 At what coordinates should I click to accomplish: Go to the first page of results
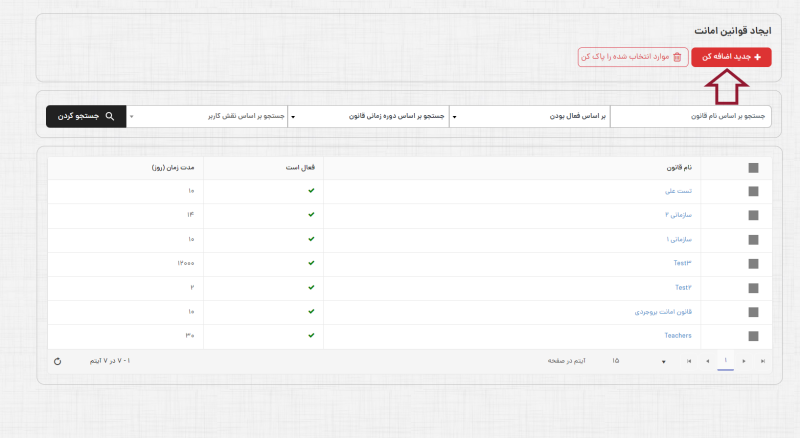coord(688,361)
